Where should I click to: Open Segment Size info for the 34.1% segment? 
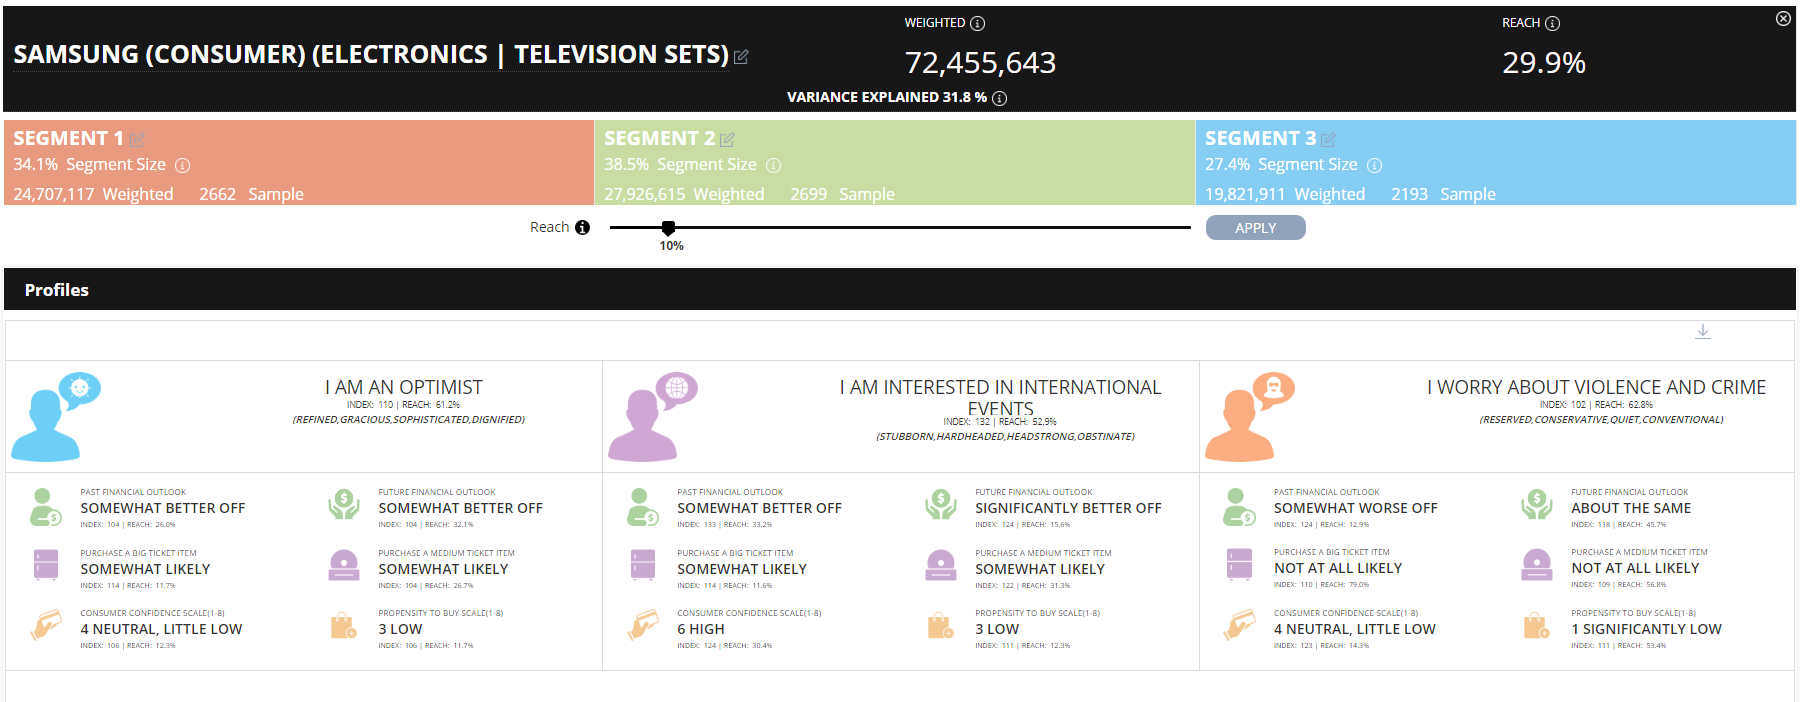182,165
